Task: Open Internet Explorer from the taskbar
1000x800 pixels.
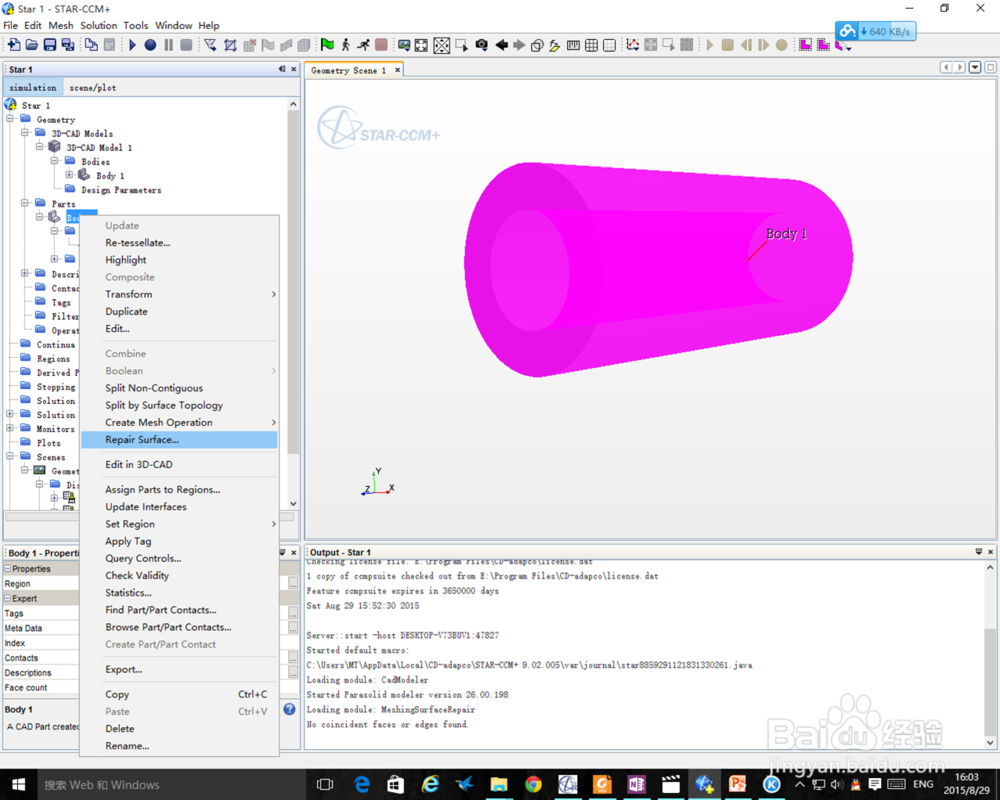Action: click(x=430, y=784)
